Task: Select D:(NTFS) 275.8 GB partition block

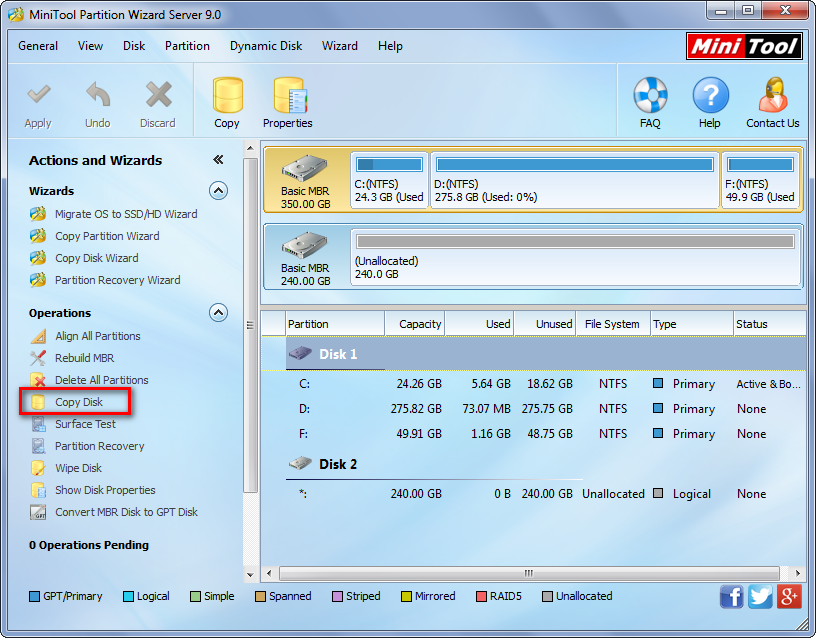Action: [x=575, y=180]
